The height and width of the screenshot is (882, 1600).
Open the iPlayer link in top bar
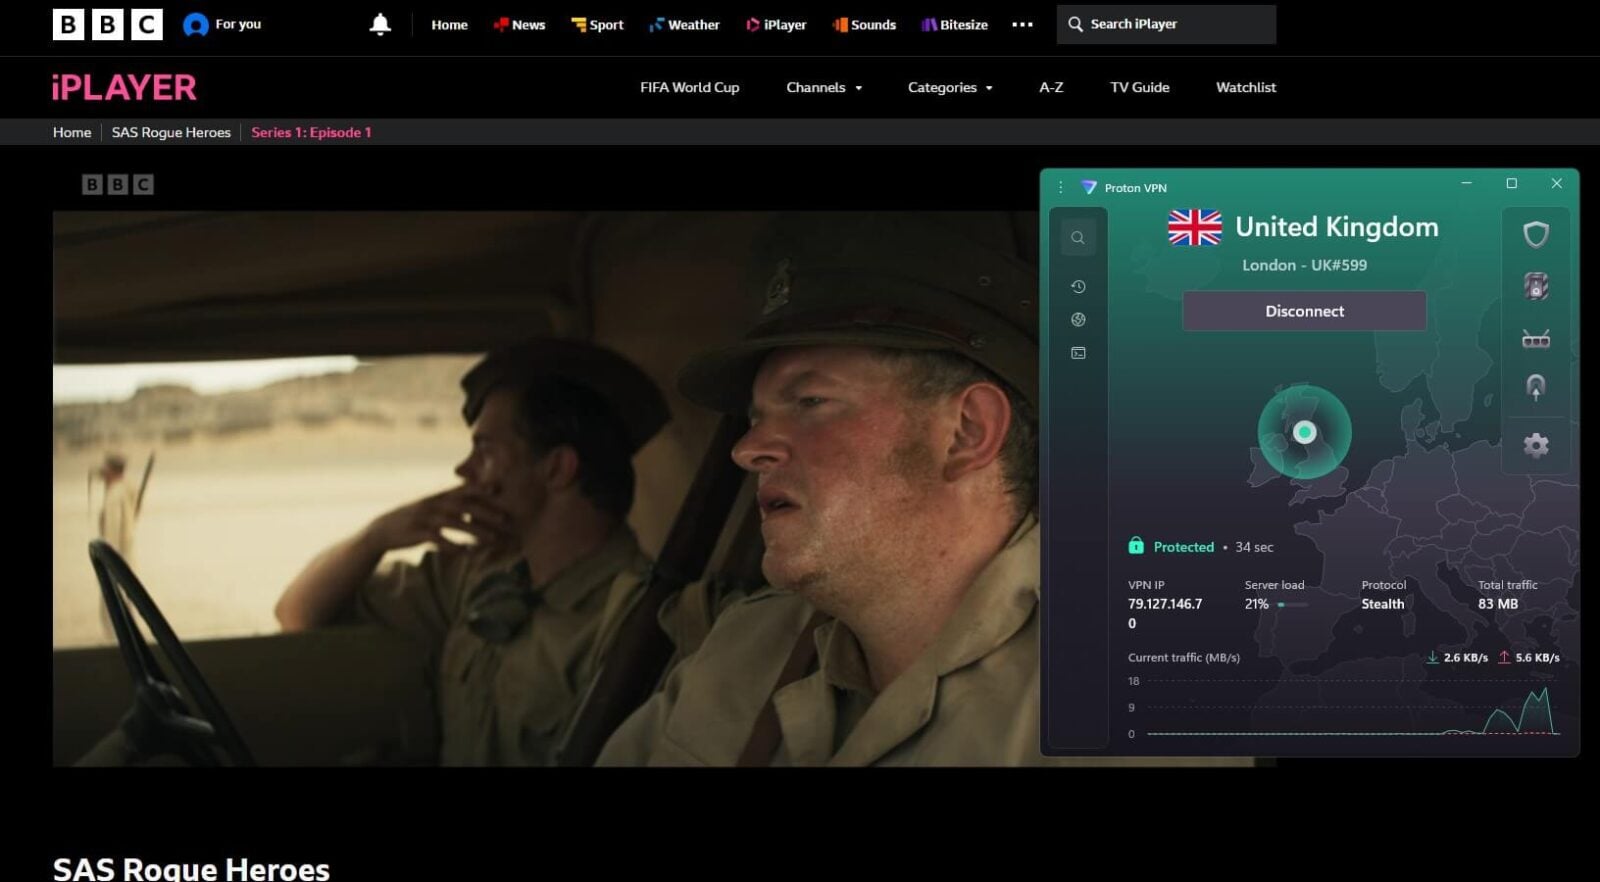776,24
